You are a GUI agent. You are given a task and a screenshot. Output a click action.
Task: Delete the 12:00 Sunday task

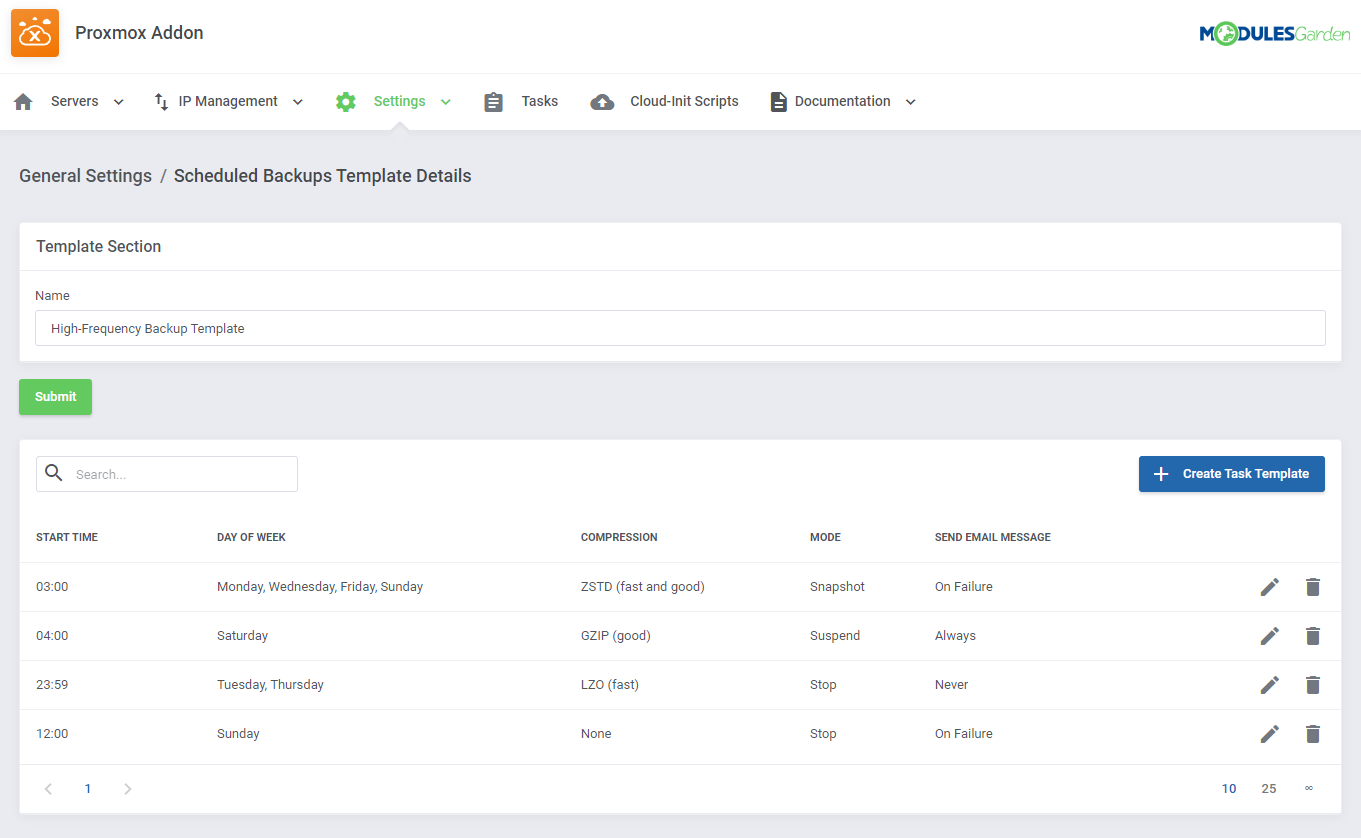[1313, 734]
